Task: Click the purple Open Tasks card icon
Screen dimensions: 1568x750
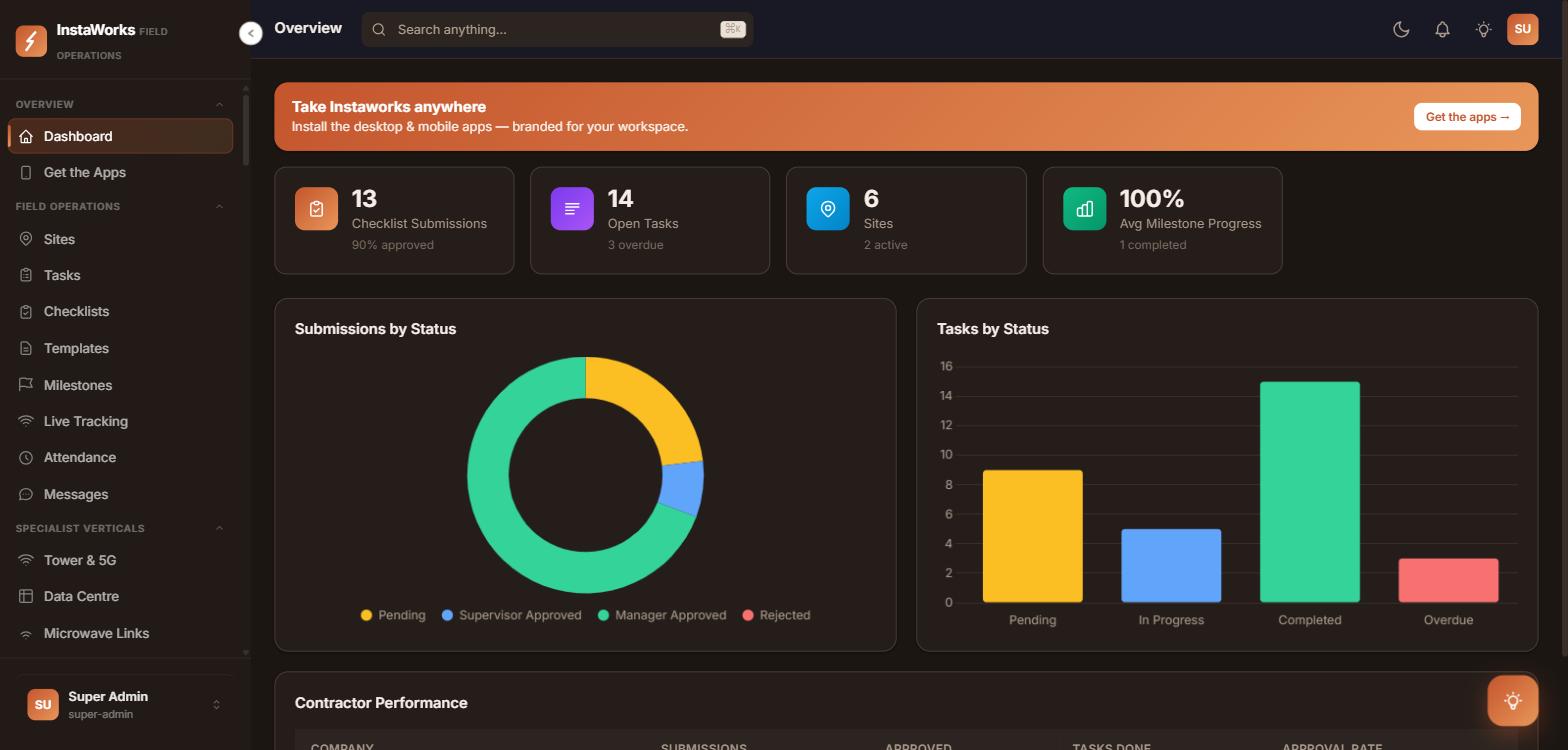Action: pyautogui.click(x=572, y=209)
